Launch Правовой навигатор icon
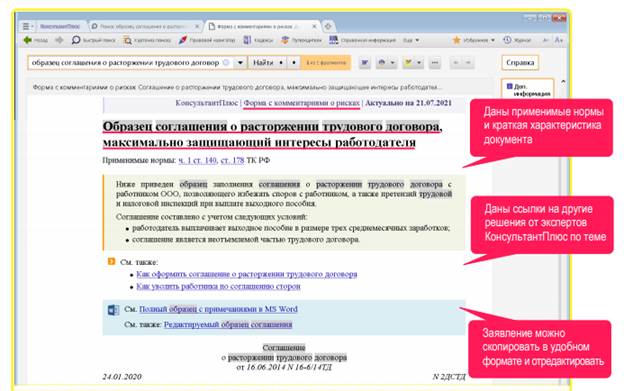624x391 pixels. pos(183,40)
